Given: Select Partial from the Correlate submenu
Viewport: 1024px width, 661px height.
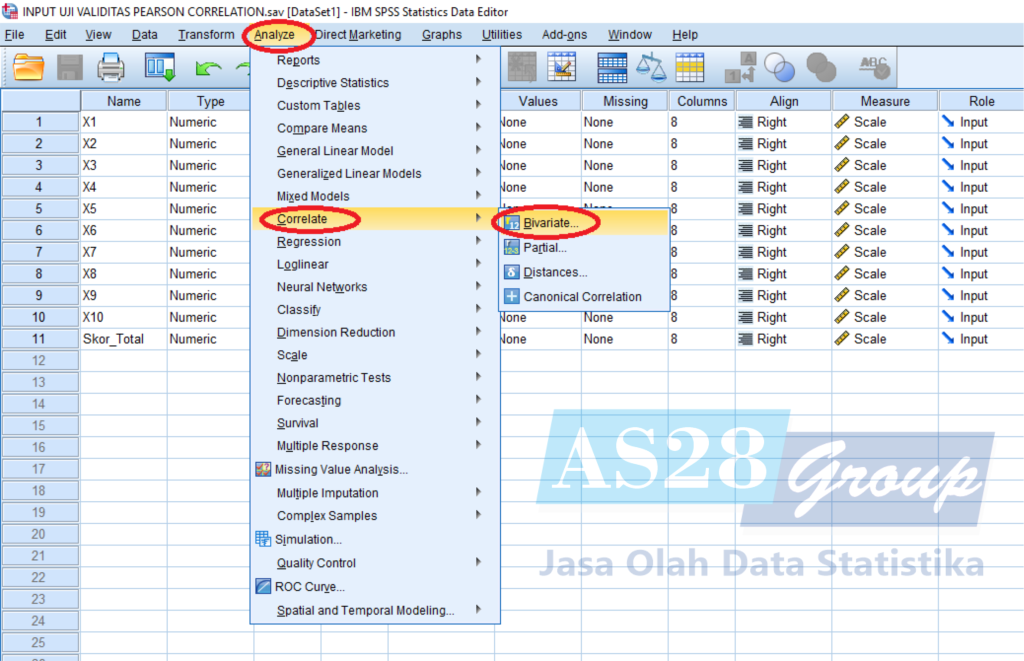Looking at the screenshot, I should coord(545,248).
